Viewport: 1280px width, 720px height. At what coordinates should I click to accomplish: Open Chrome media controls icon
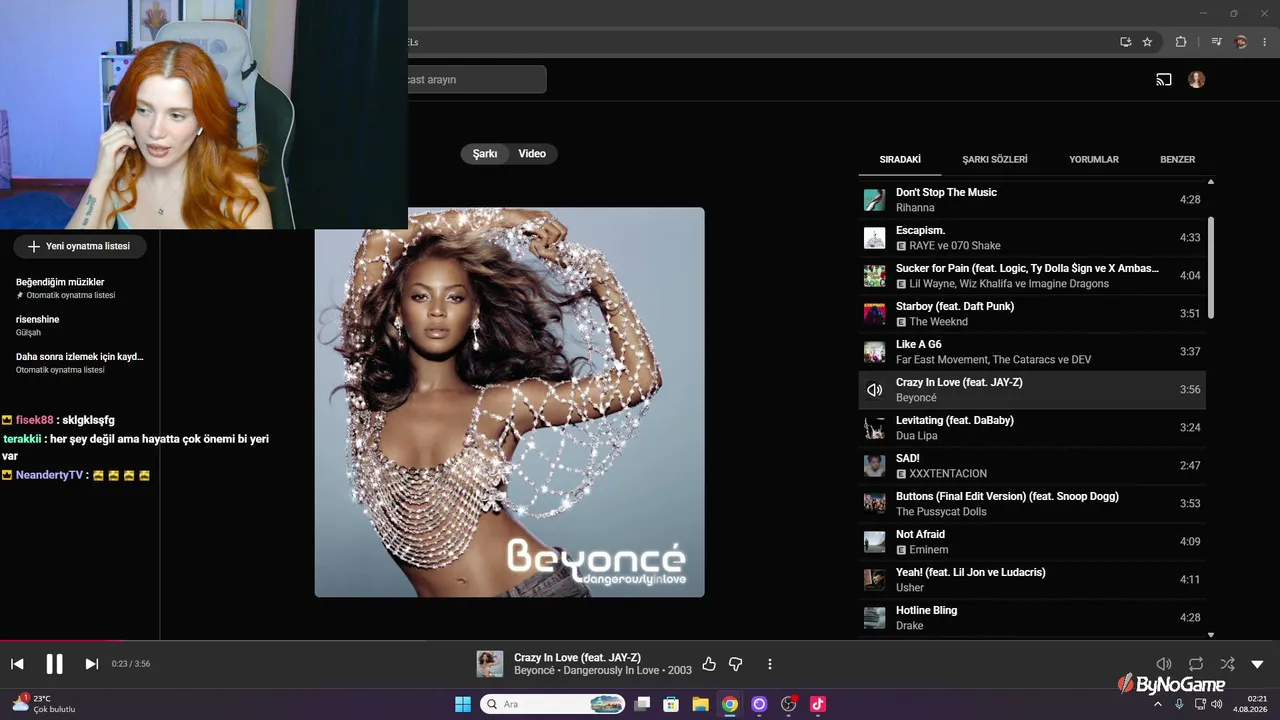(1216, 42)
